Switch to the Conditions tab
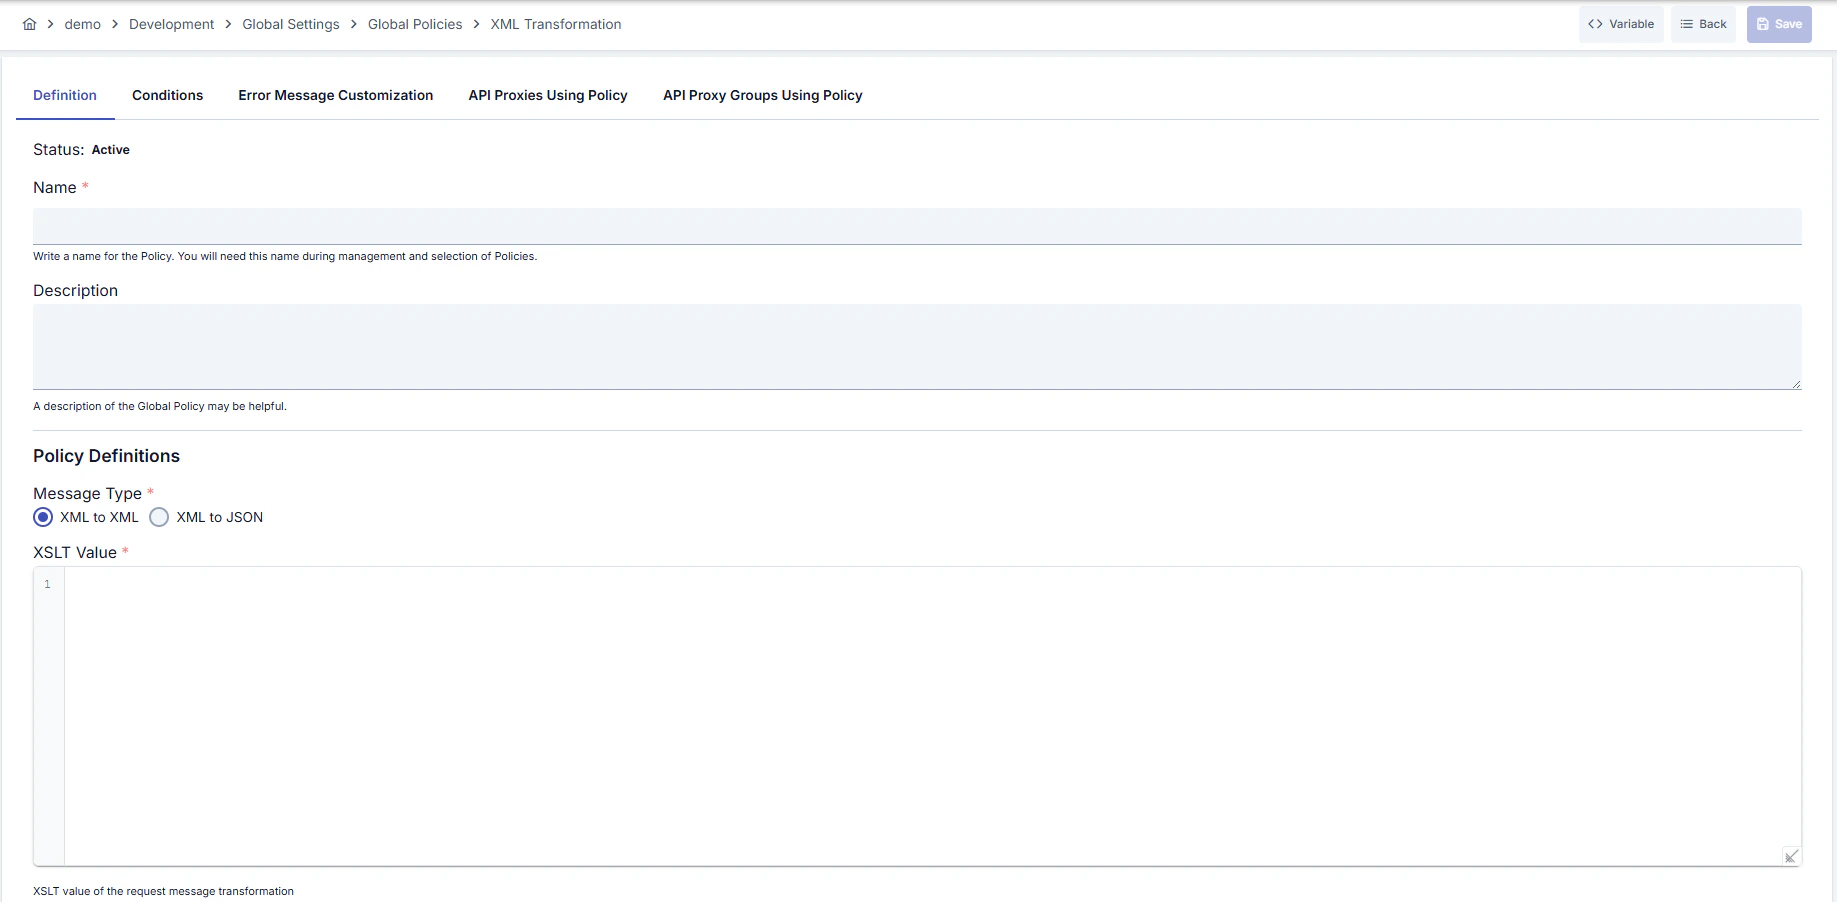This screenshot has height=902, width=1837. pyautogui.click(x=167, y=95)
